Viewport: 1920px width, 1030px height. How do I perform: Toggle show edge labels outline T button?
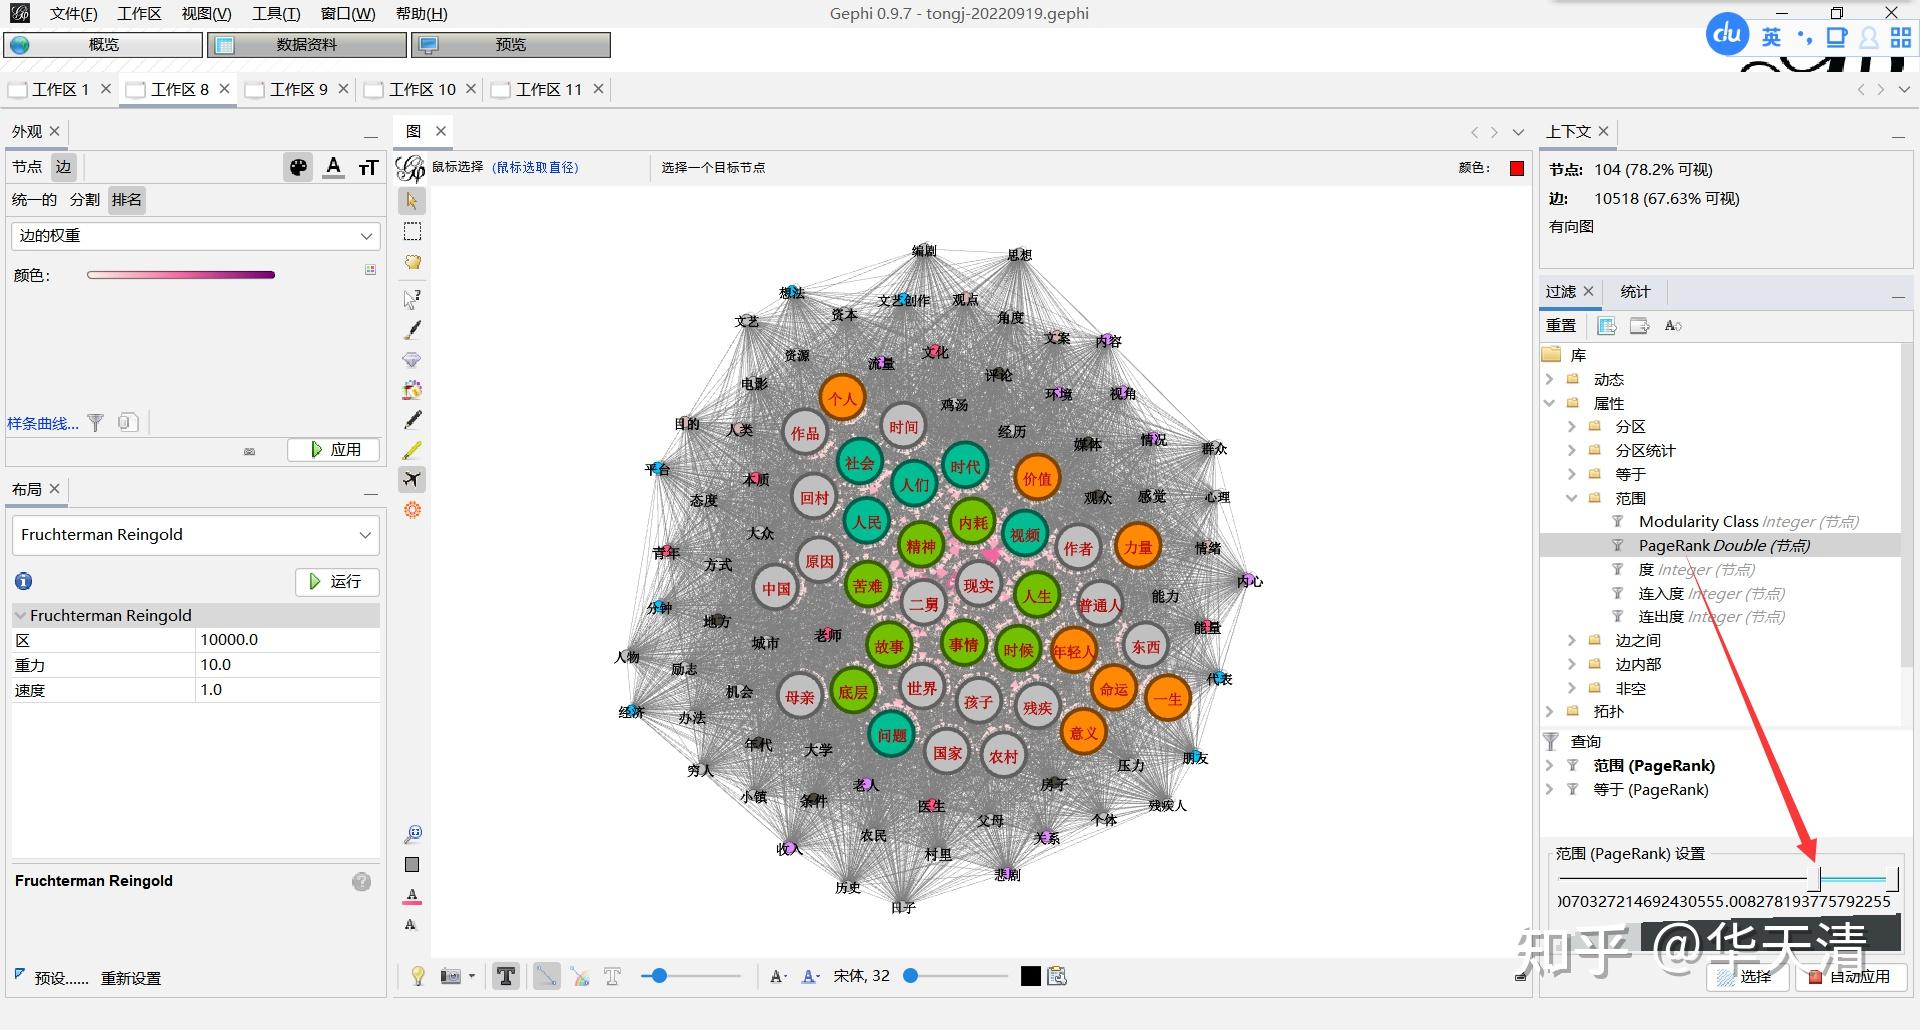613,976
